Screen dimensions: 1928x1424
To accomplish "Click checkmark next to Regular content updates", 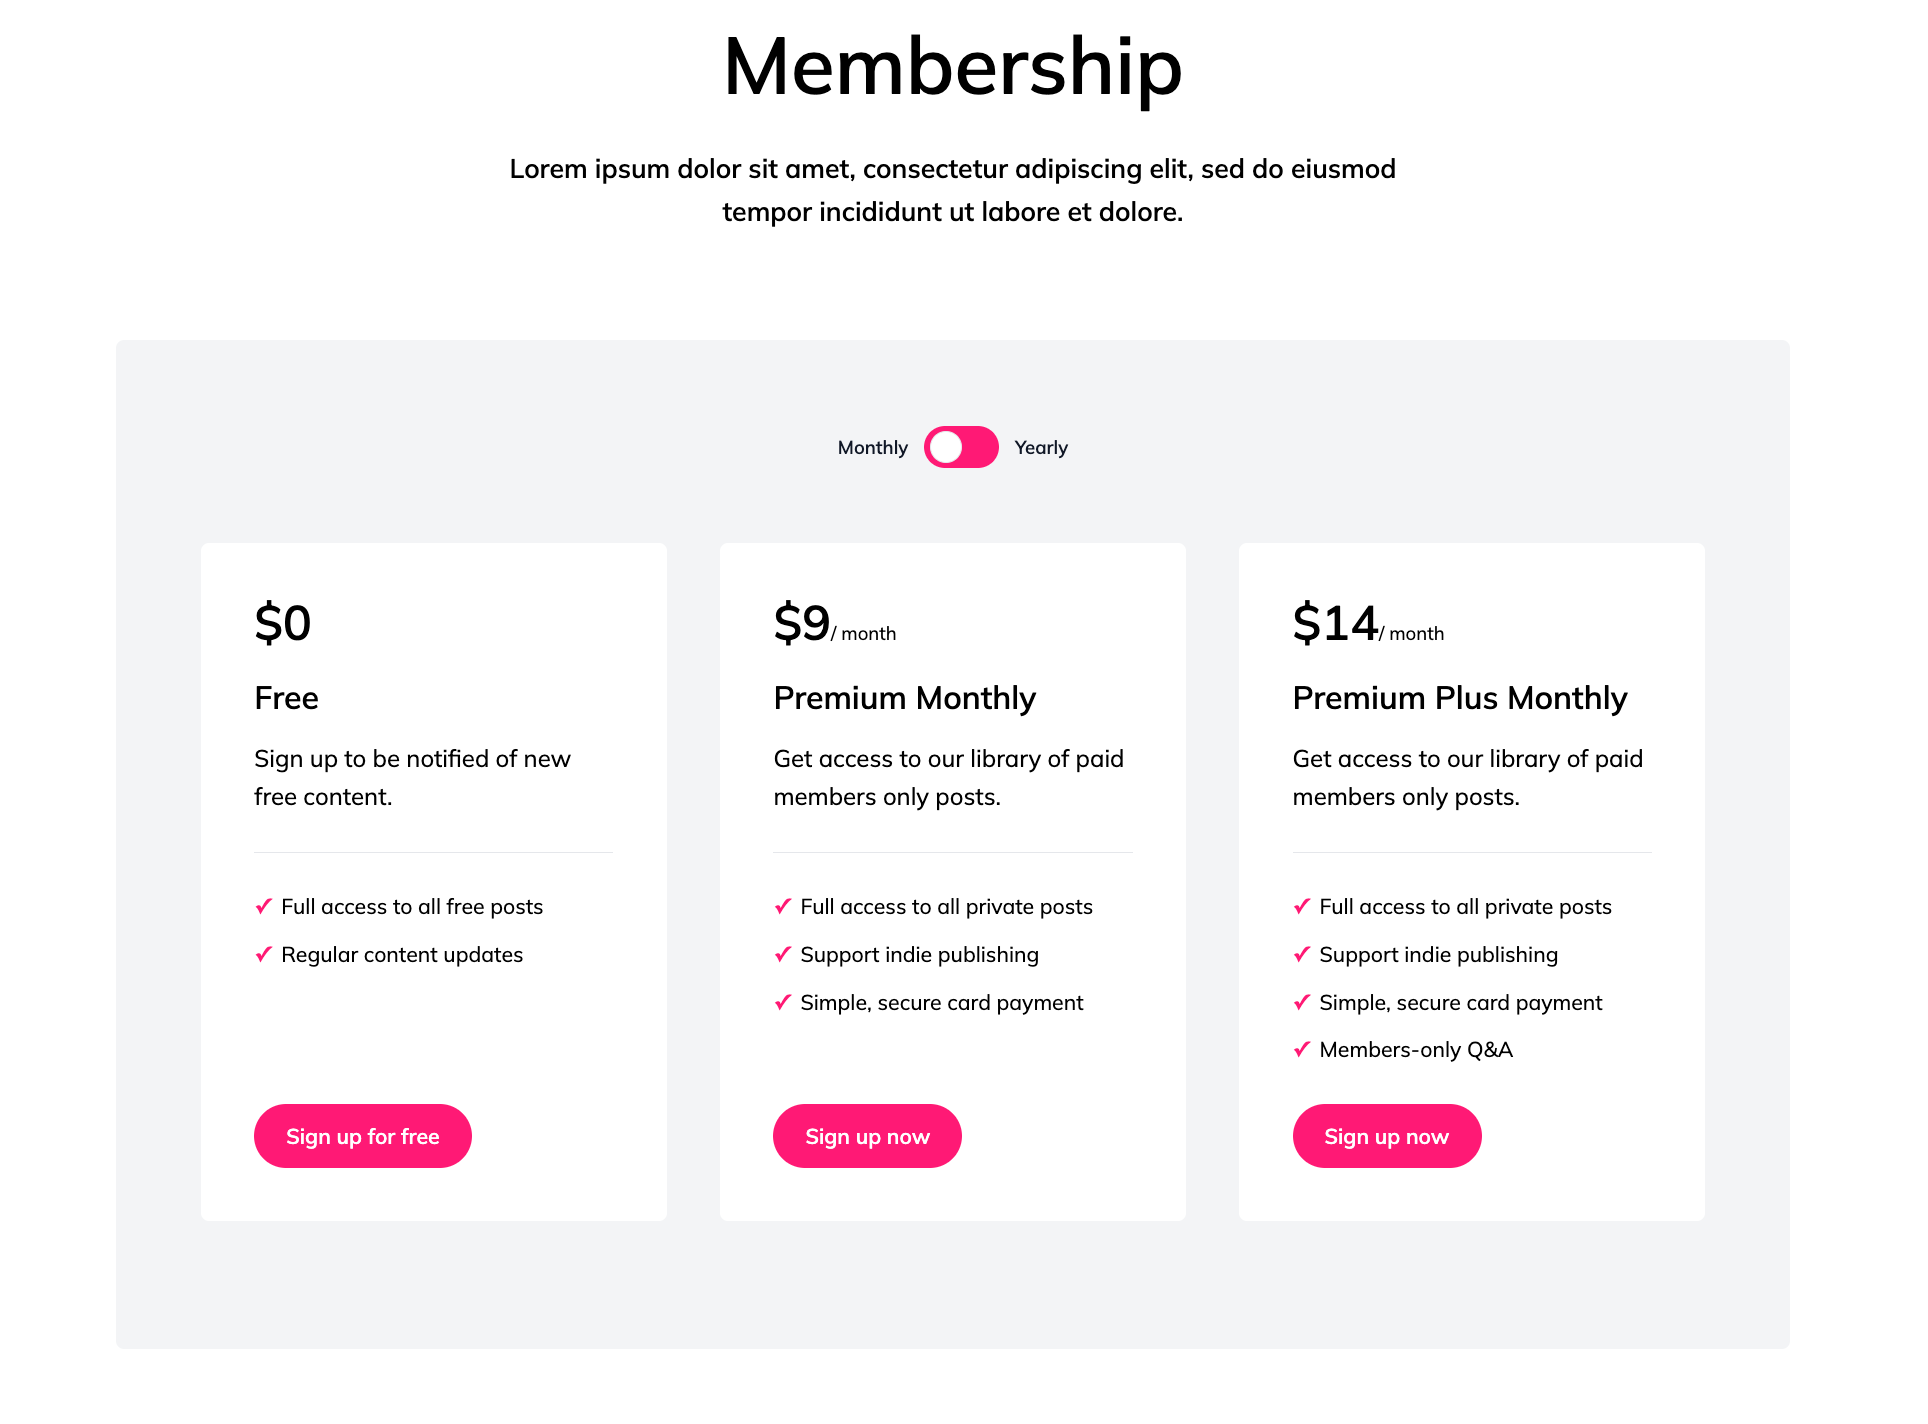I will 264,954.
